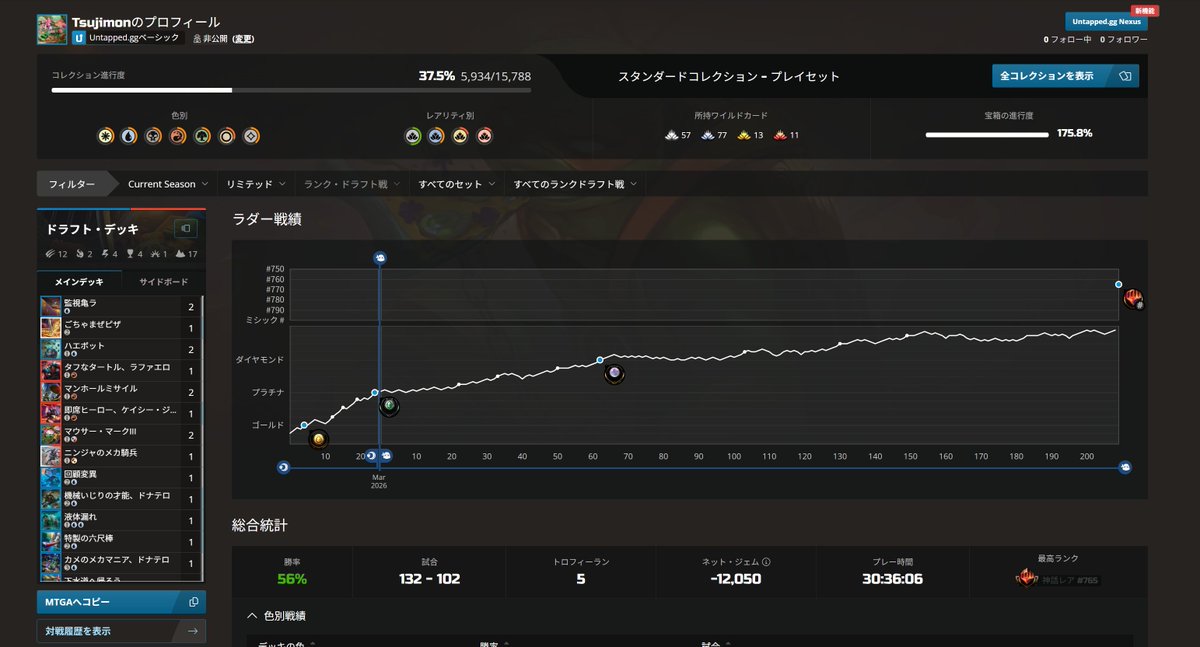Click the 最高ランク mythic rank icon
Screen dimensions: 1200x647
click(x=1027, y=579)
